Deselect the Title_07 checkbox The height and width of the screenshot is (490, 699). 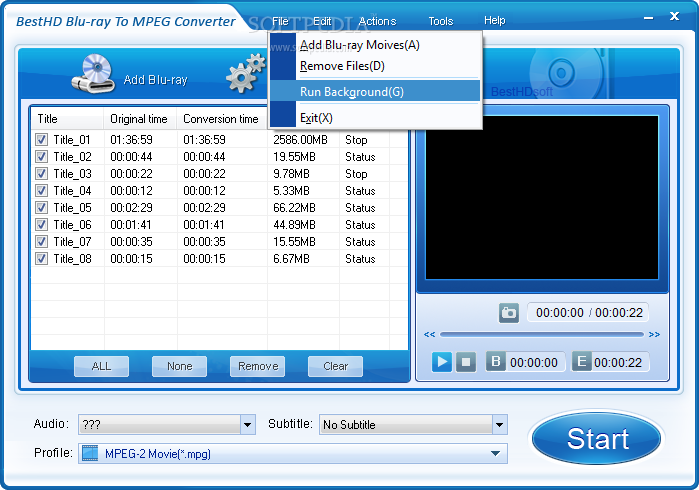pos(41,241)
